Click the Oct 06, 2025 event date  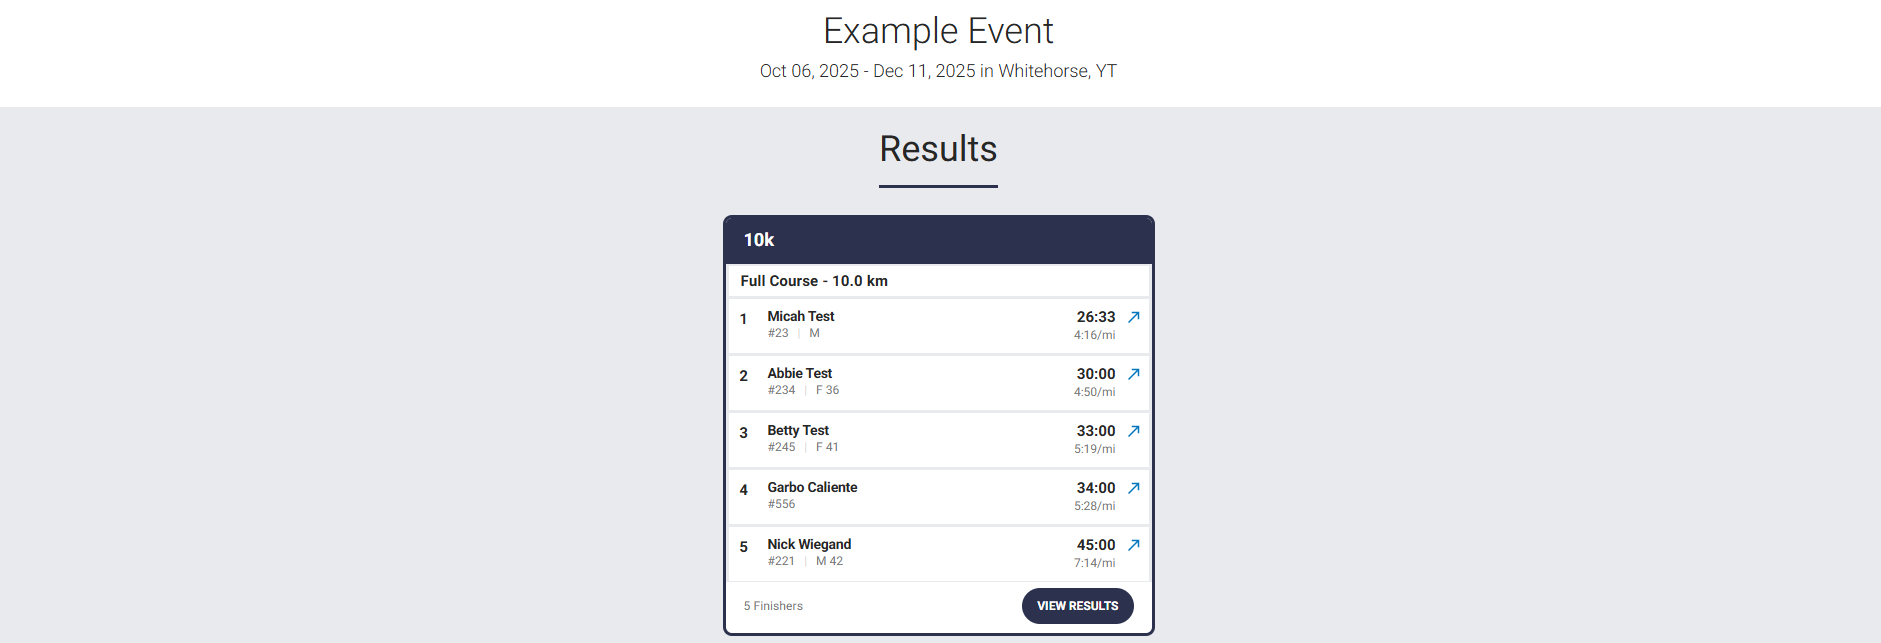809,71
